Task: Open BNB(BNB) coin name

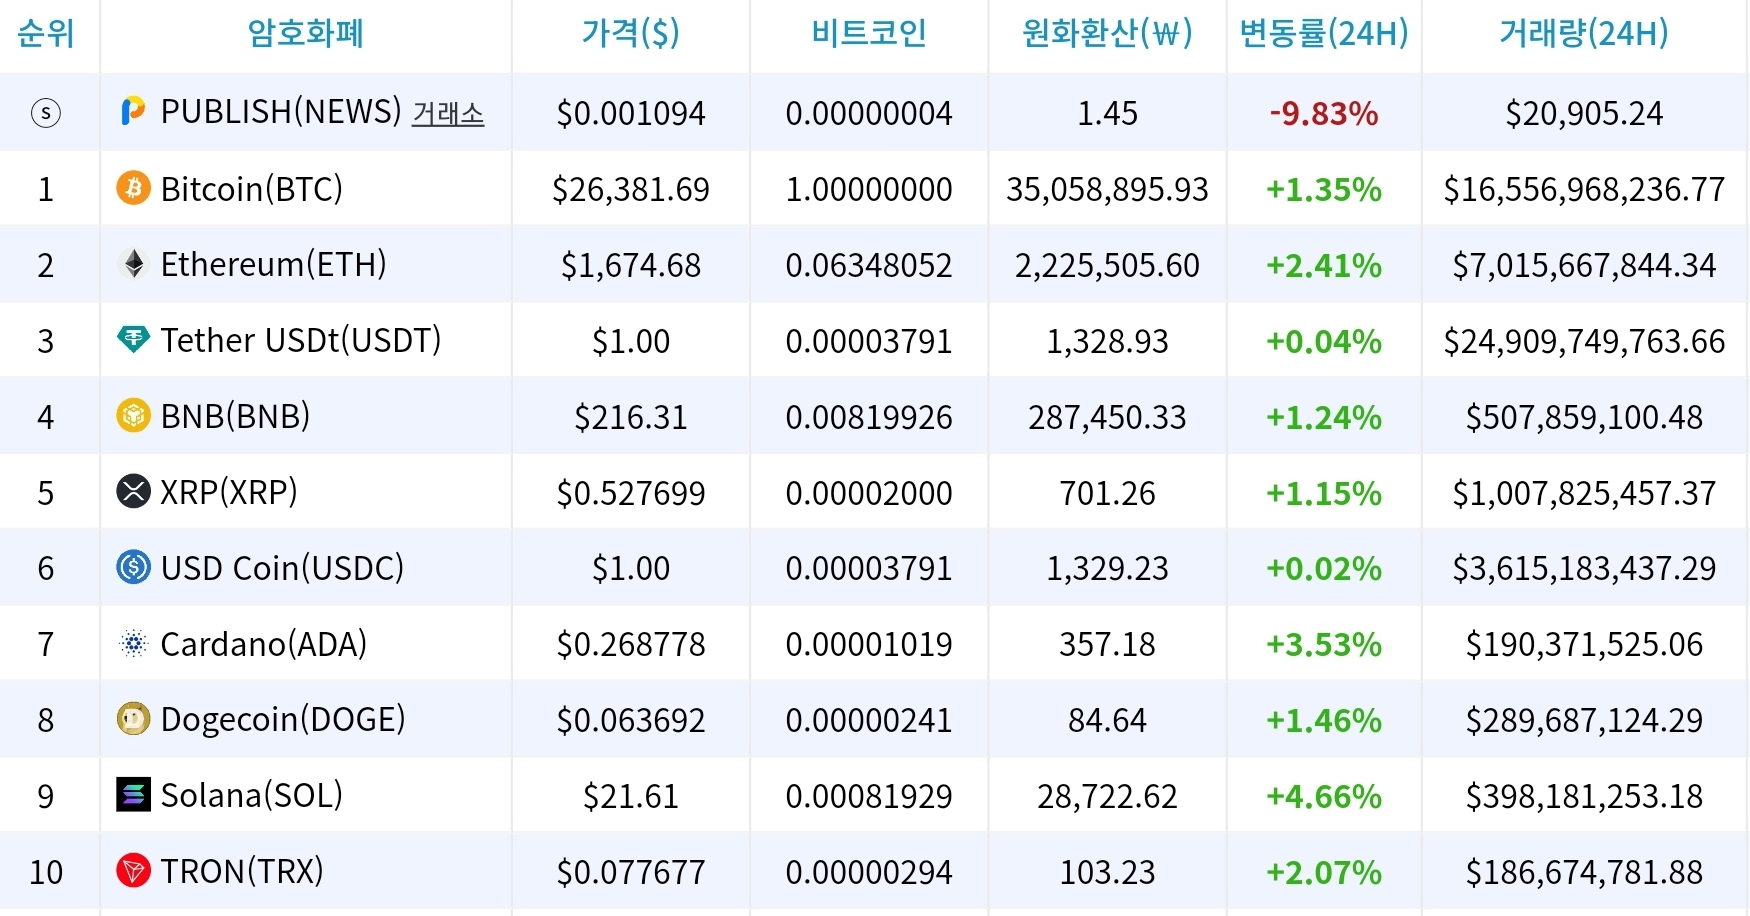Action: 235,415
